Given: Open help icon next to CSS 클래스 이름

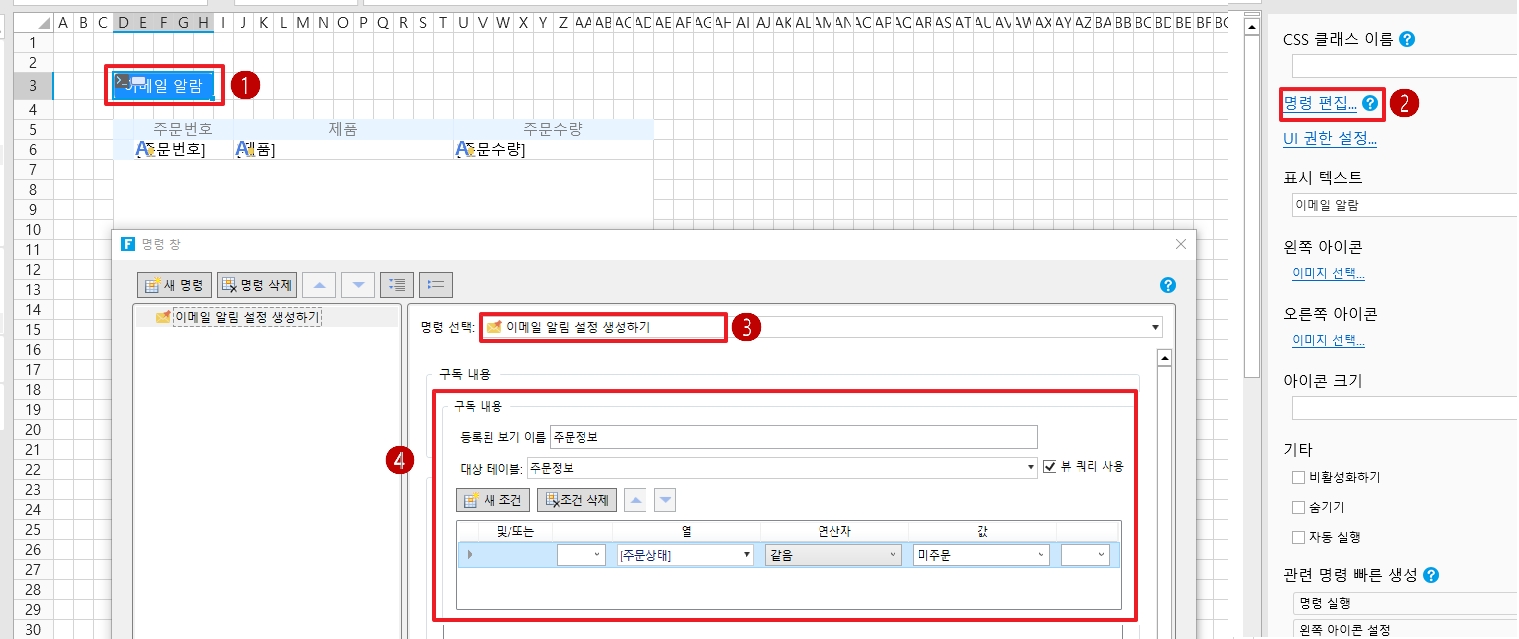Looking at the screenshot, I should [x=1407, y=40].
